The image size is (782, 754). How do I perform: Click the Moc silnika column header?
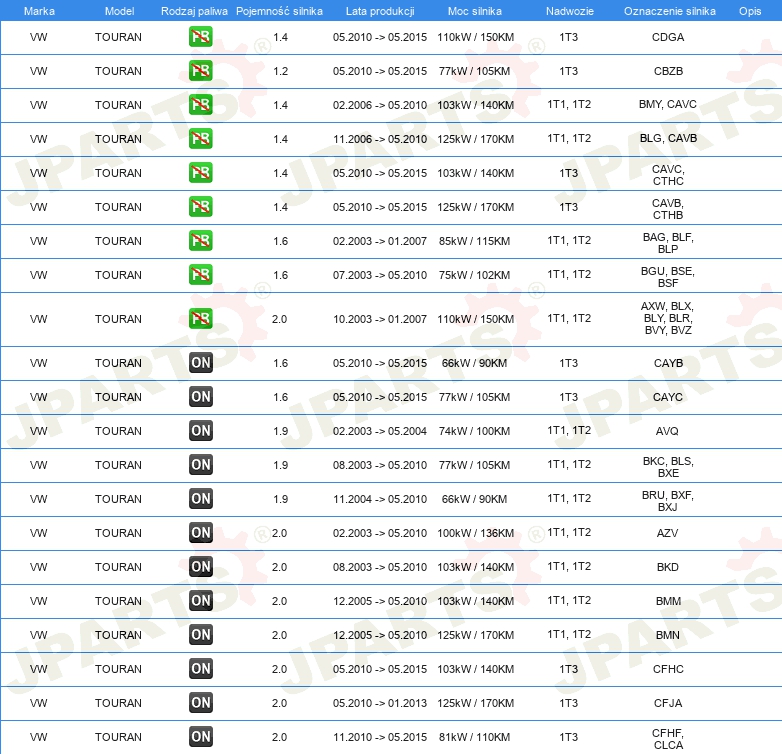(x=475, y=11)
